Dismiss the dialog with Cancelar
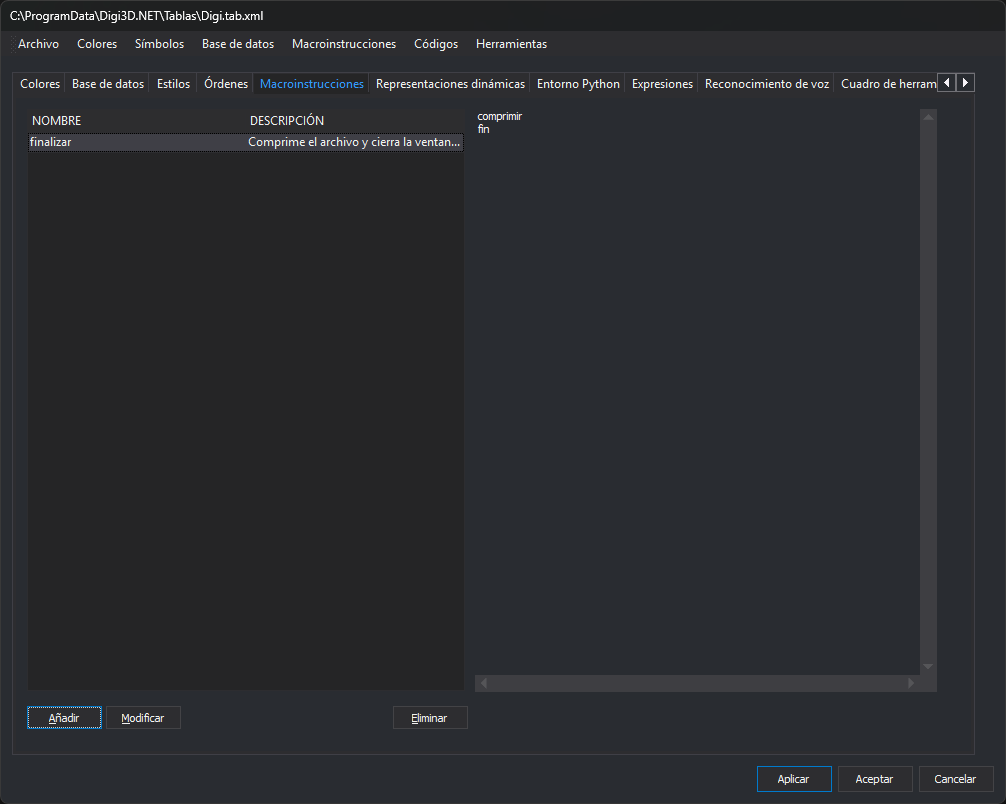 pos(956,779)
